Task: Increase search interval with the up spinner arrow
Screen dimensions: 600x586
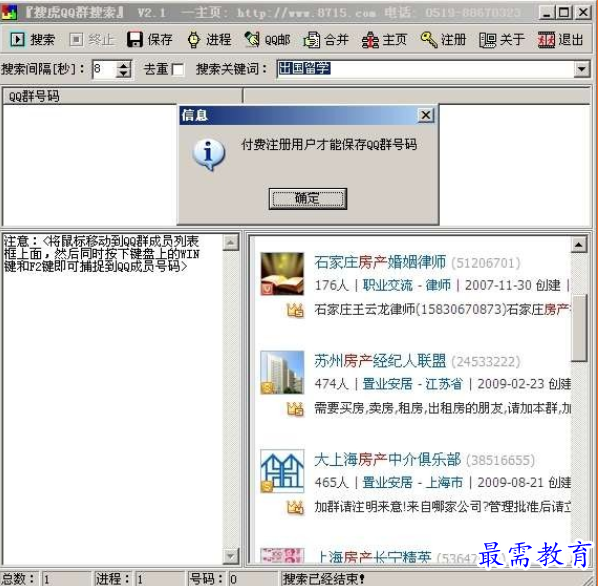Action: (x=124, y=65)
